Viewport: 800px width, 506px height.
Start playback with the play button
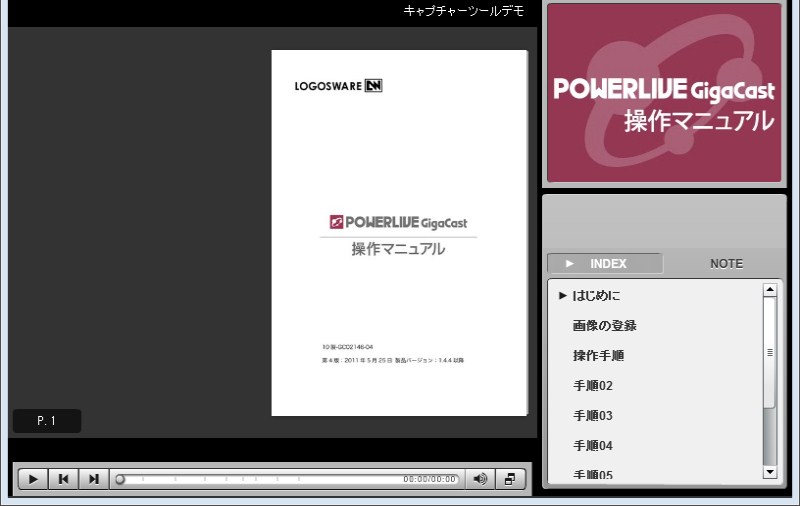33,479
